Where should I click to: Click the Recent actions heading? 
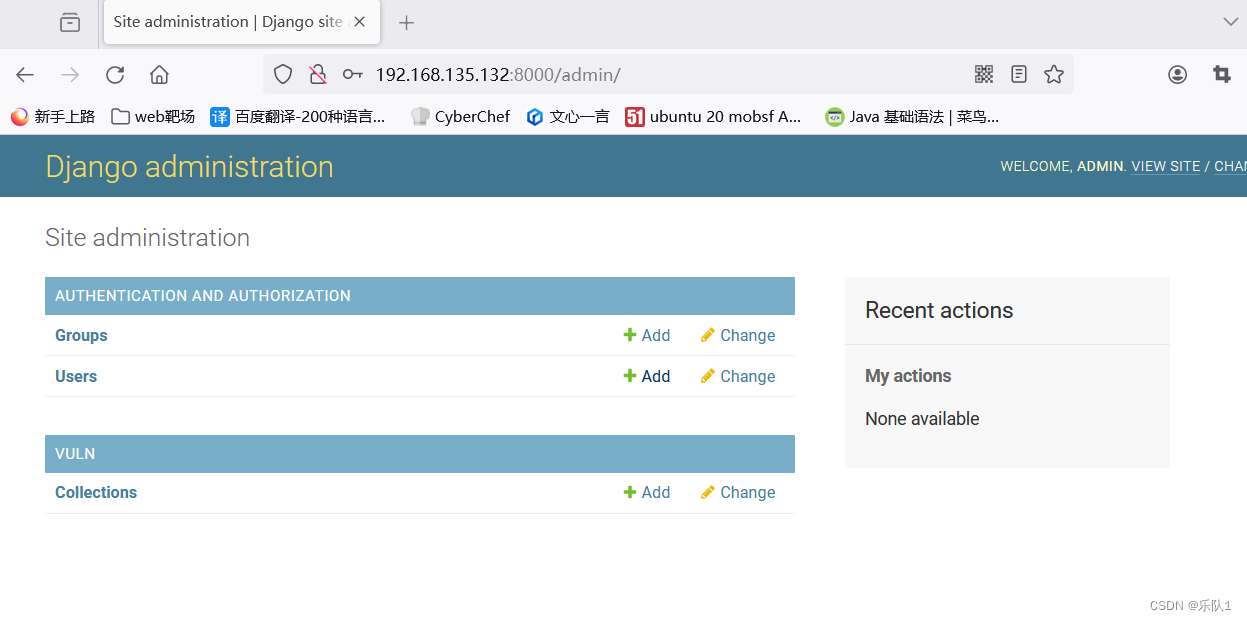[x=939, y=310]
